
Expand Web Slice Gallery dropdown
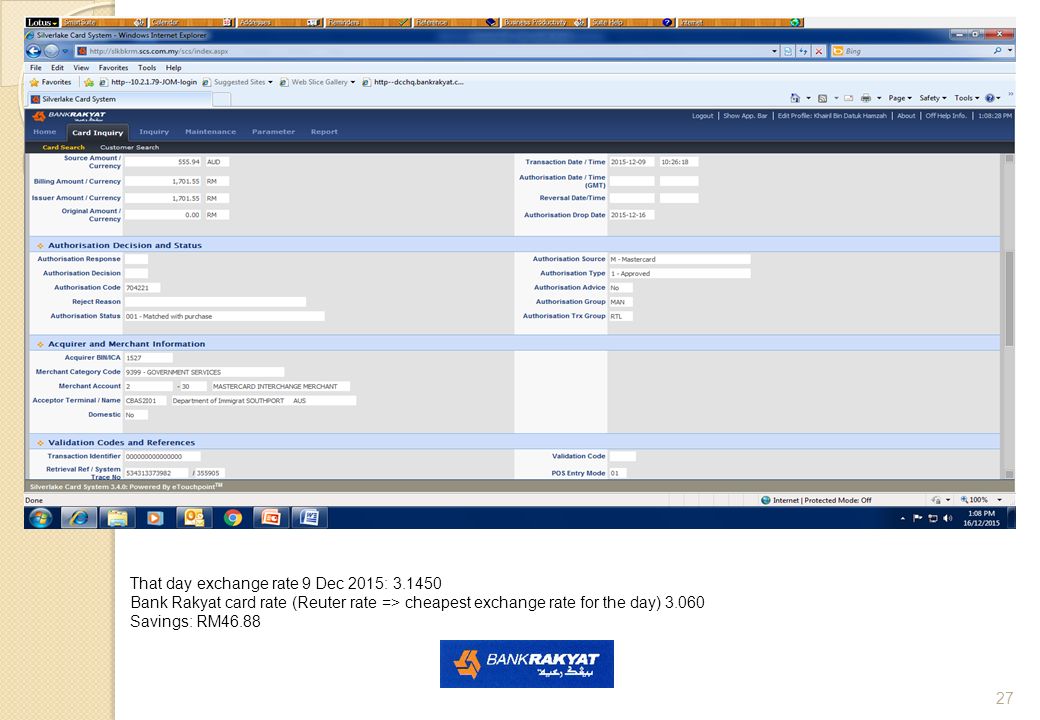pyautogui.click(x=353, y=82)
